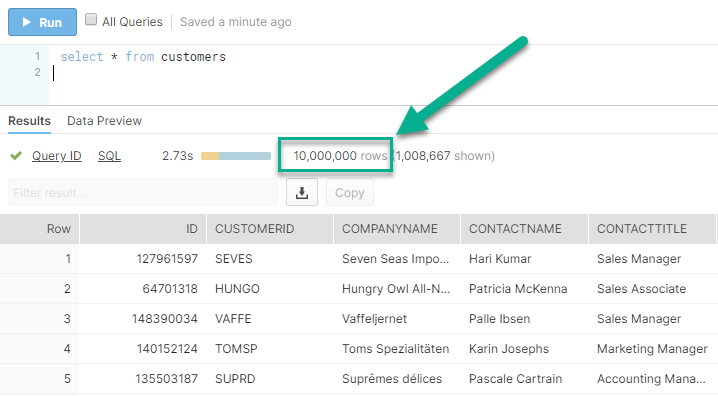Select the Vaffeljernet company cell
Image resolution: width=718 pixels, height=396 pixels.
tap(397, 319)
